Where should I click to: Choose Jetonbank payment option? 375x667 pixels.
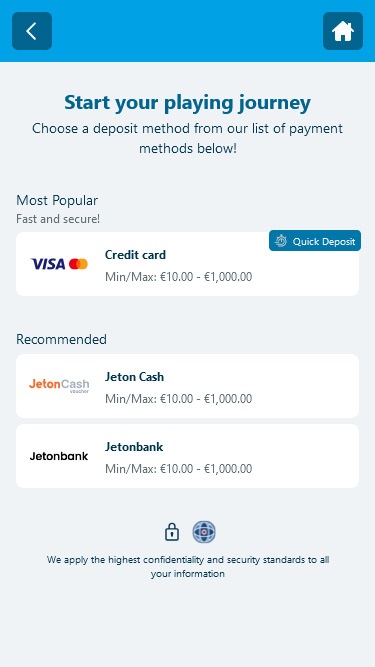pyautogui.click(x=188, y=456)
